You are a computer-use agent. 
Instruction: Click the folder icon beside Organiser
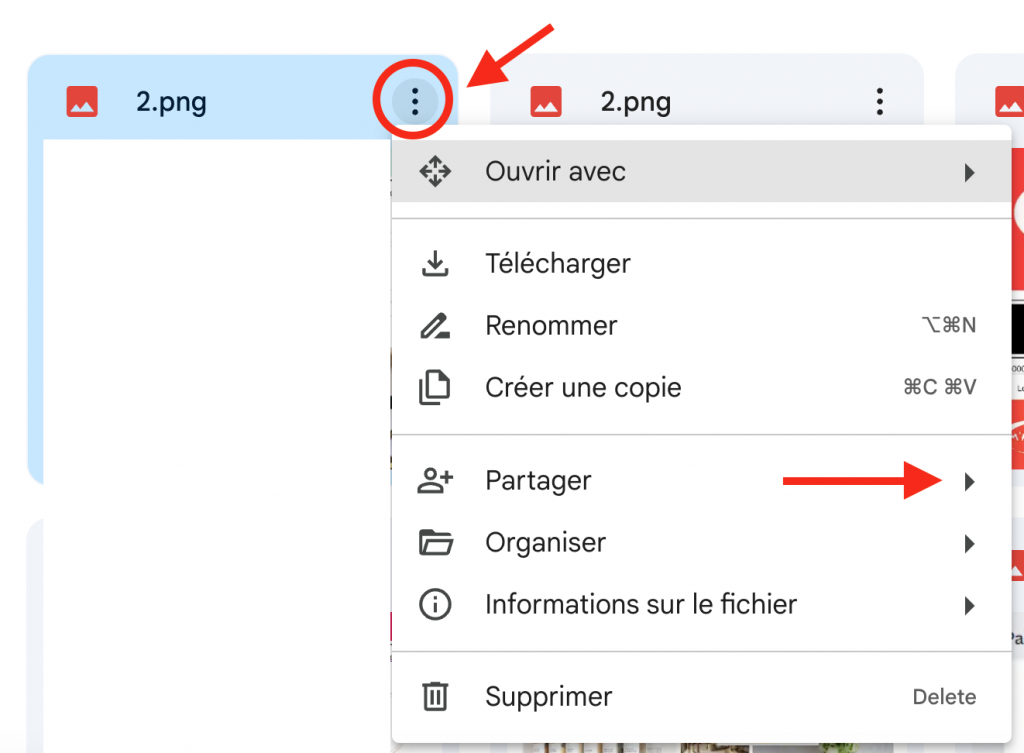(435, 543)
